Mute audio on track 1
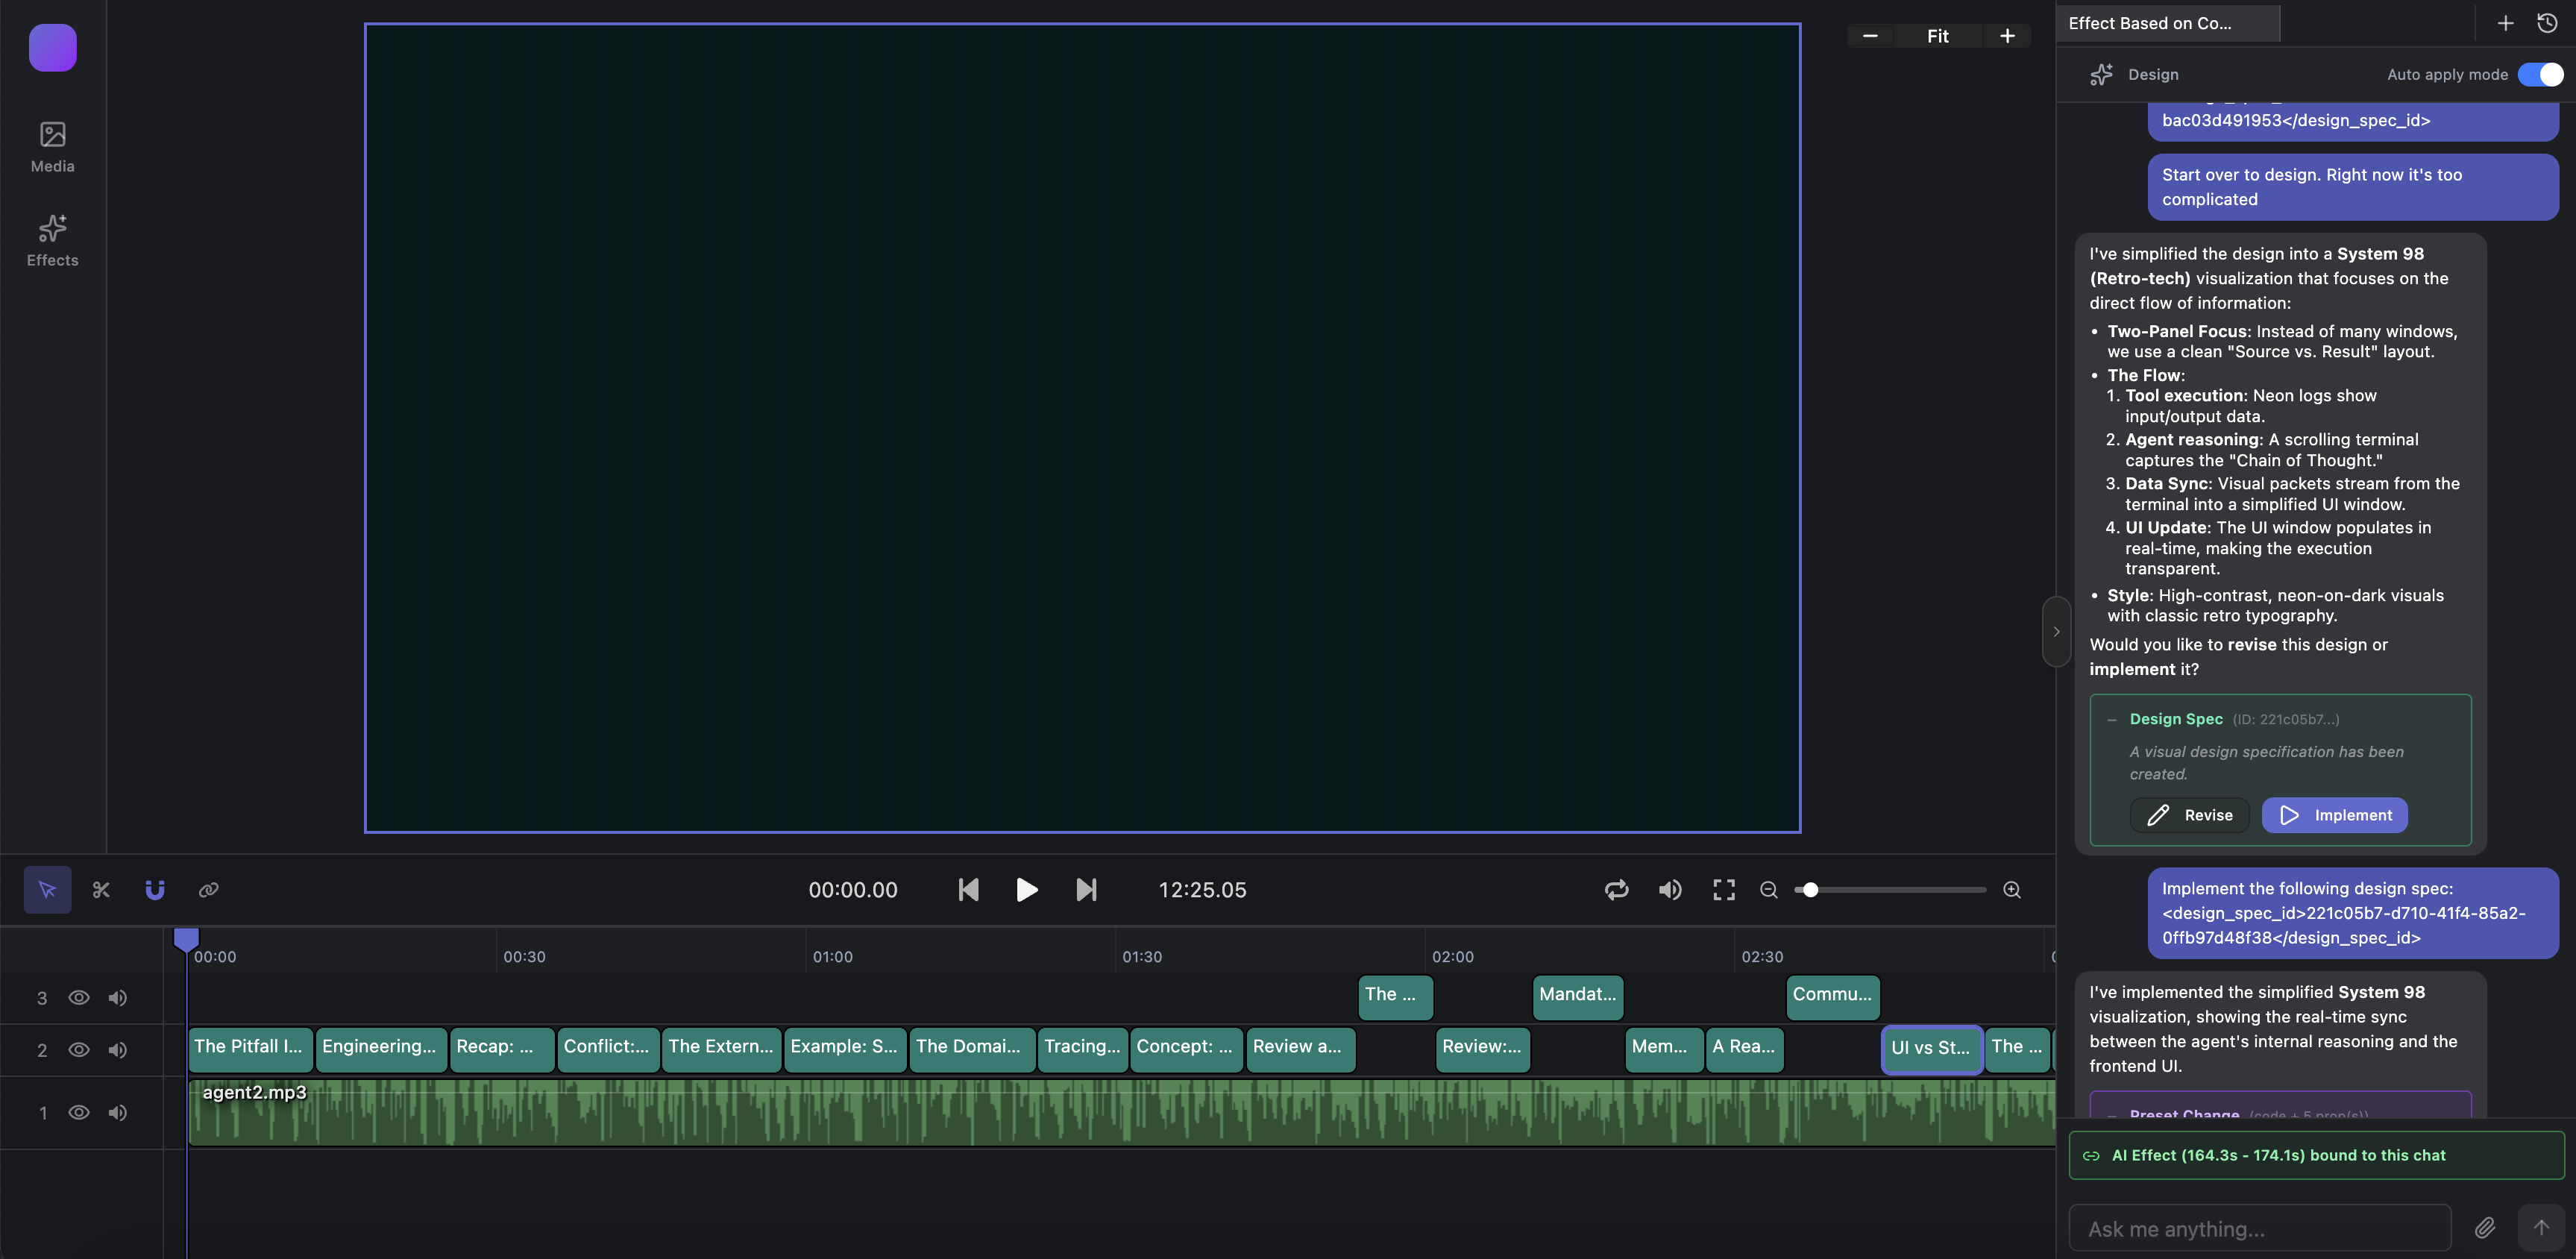Image resolution: width=2576 pixels, height=1259 pixels. (x=118, y=1112)
